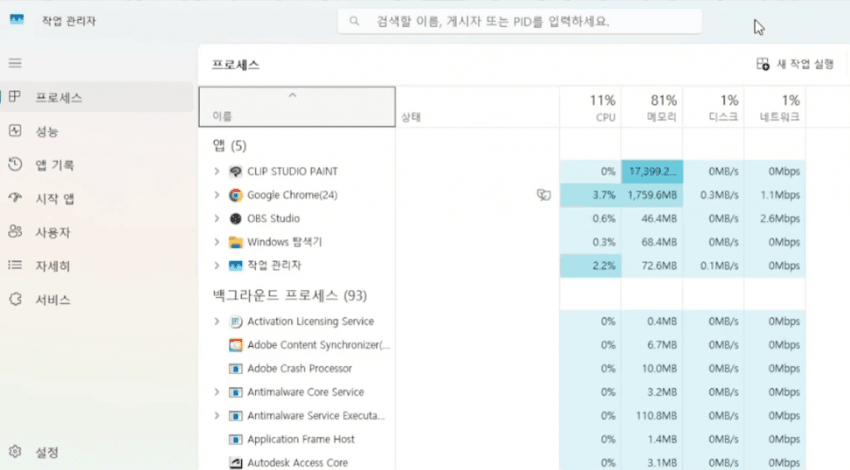Click the OBS Studio process icon
850x470 pixels.
pos(235,218)
